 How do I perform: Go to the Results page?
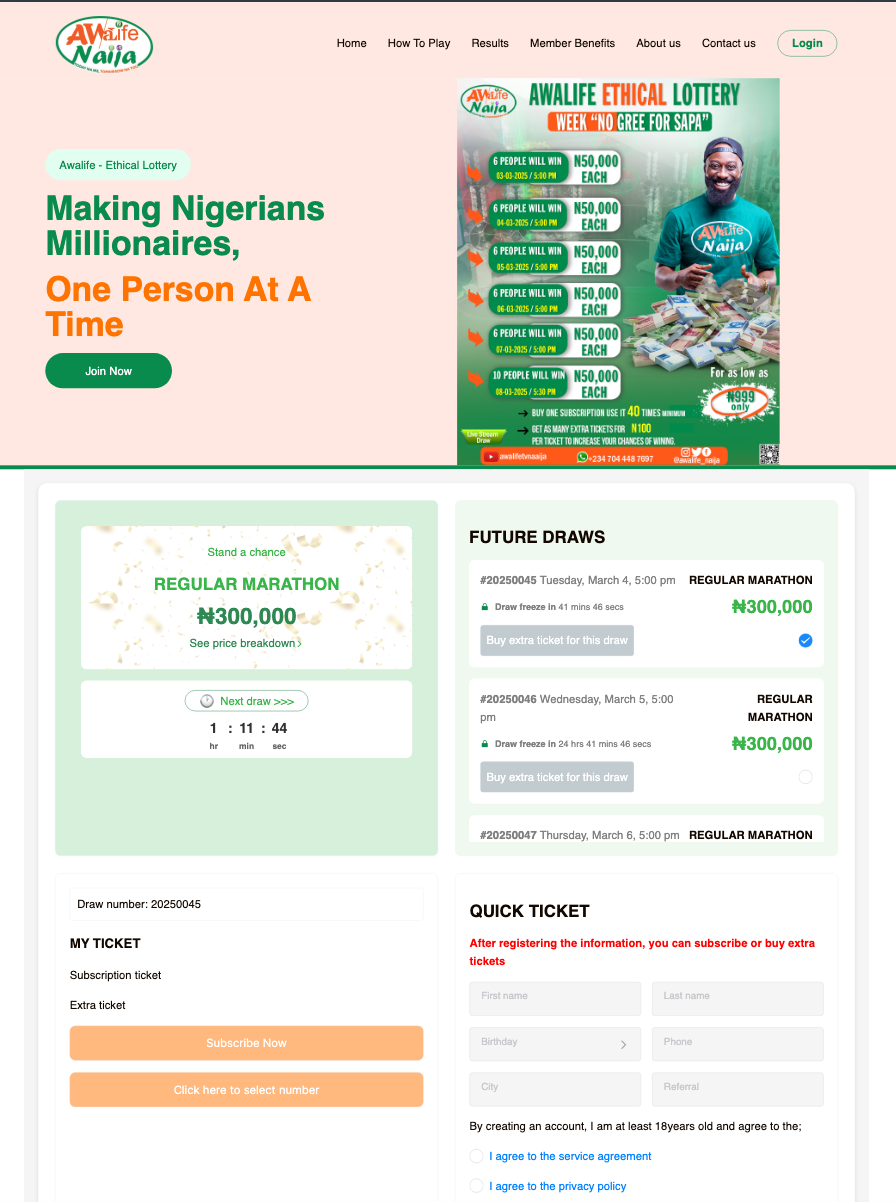pyautogui.click(x=490, y=43)
